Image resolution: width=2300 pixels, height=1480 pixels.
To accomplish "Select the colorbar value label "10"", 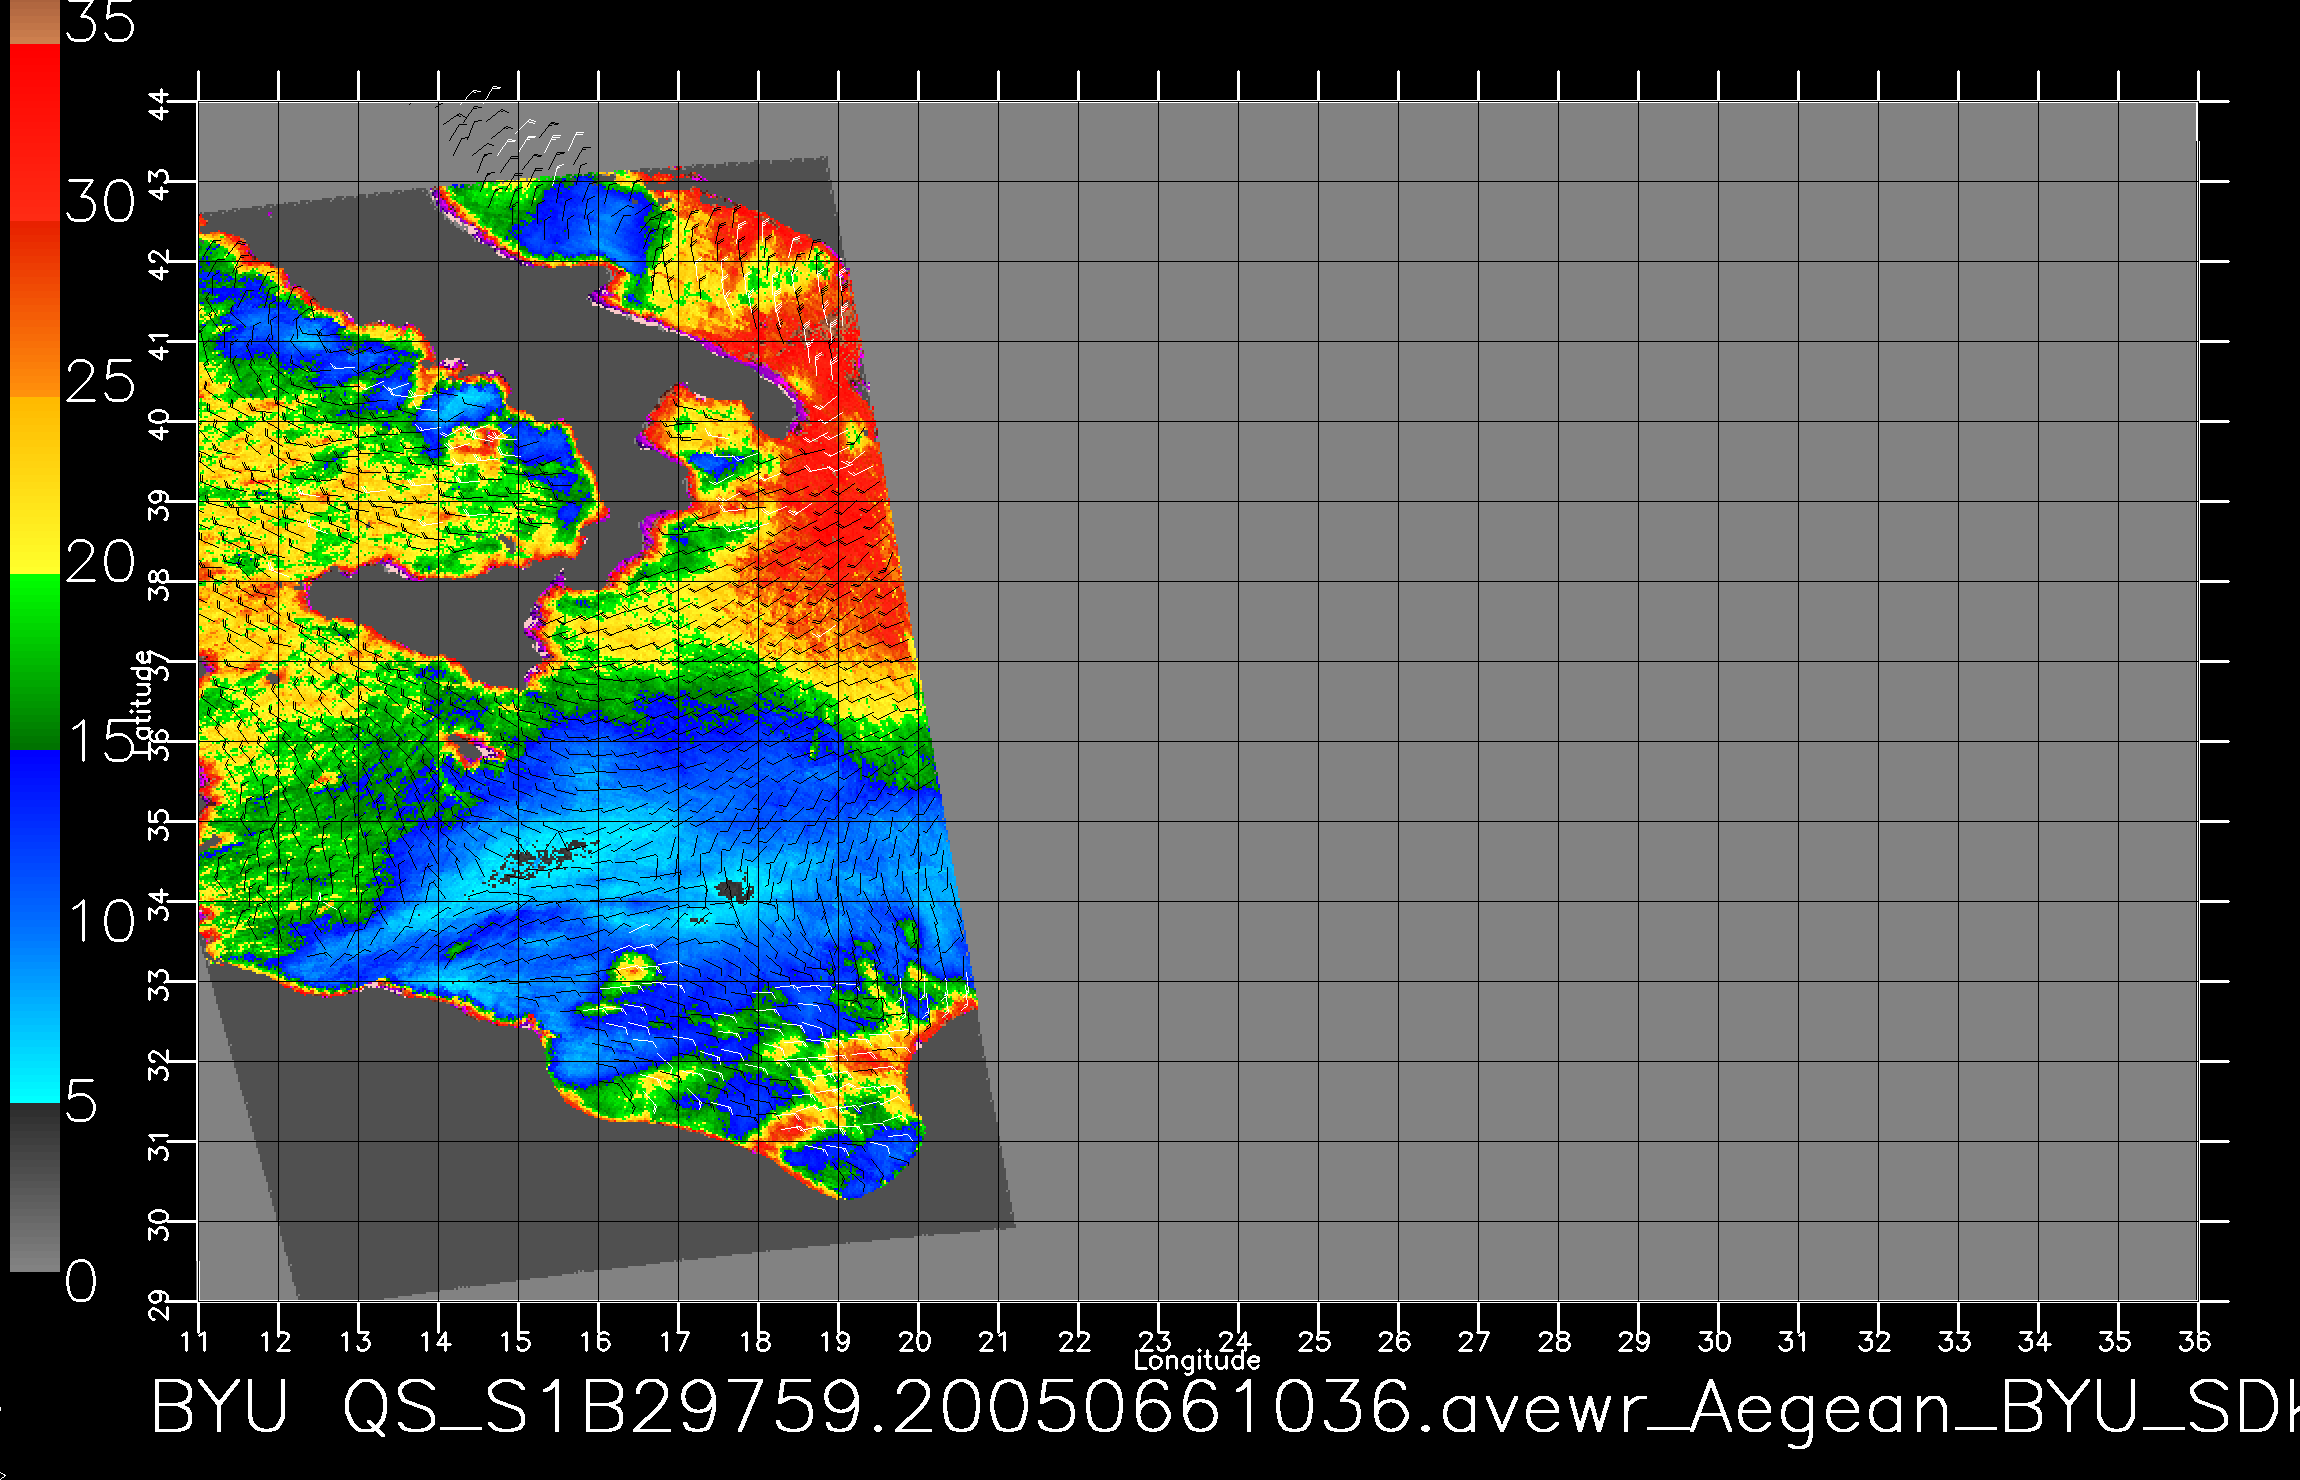I will 100,921.
